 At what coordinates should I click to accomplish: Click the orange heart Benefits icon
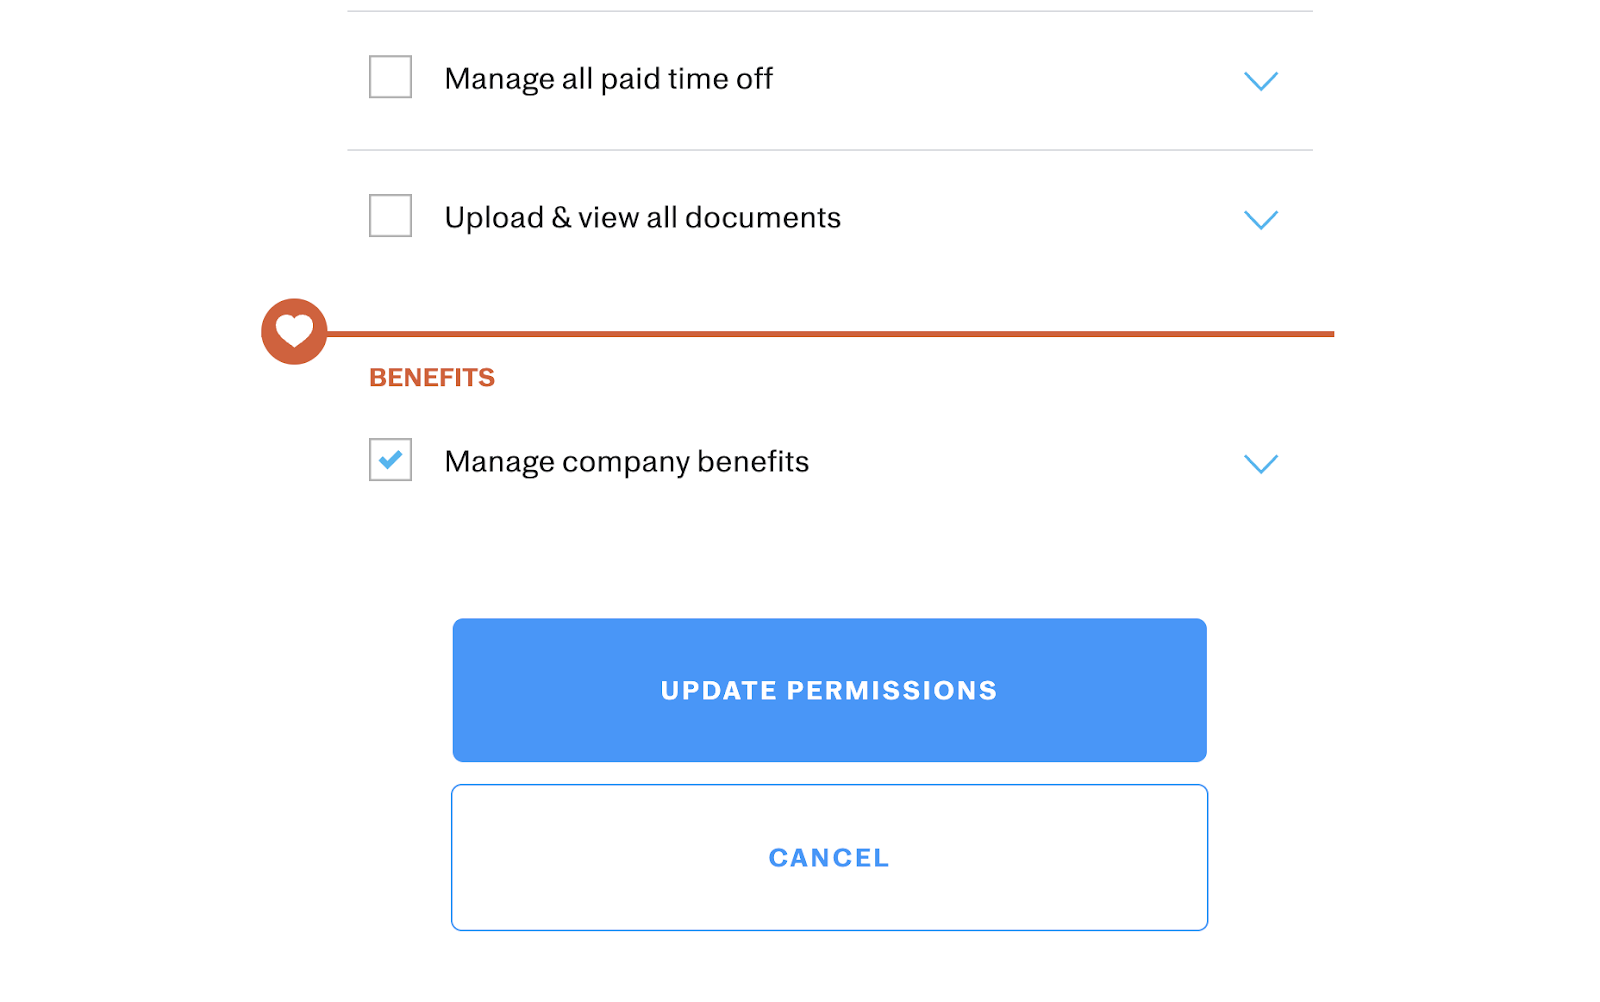tap(294, 331)
